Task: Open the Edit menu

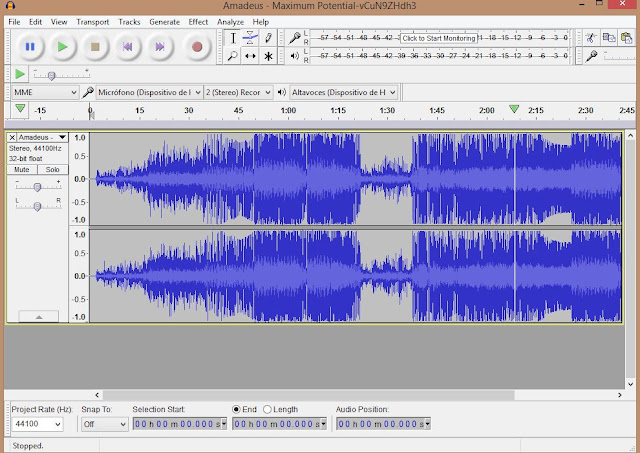Action: (36, 22)
